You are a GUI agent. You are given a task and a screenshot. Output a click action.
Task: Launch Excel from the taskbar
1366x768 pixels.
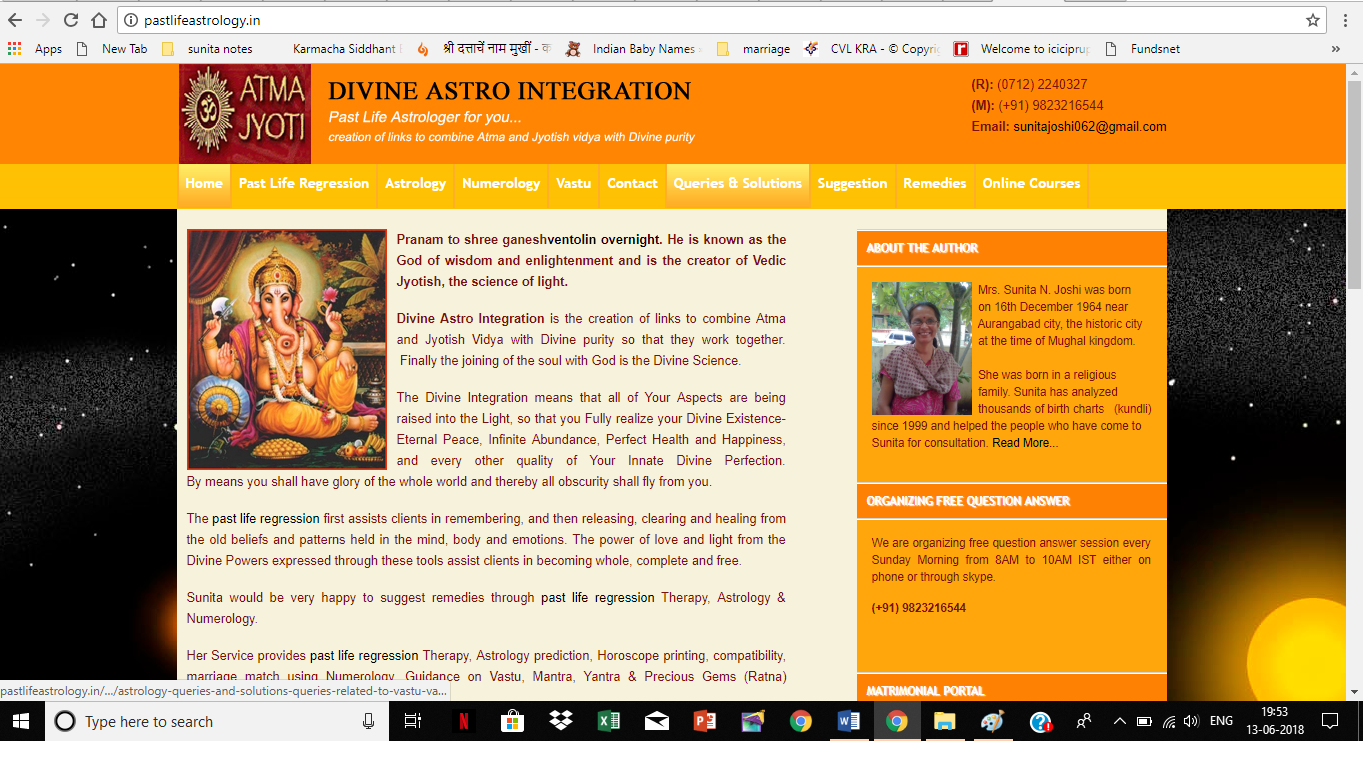coord(608,721)
